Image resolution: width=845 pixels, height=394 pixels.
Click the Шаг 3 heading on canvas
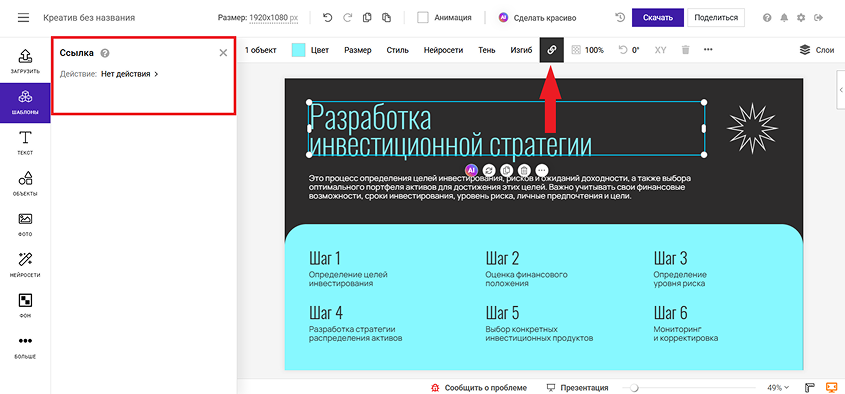(x=671, y=258)
